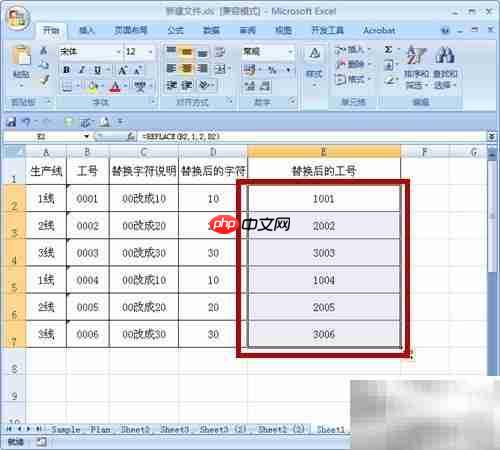Screen dimensions: 500x450
Task: Toggle top vertical alignment
Action: [x=171, y=51]
